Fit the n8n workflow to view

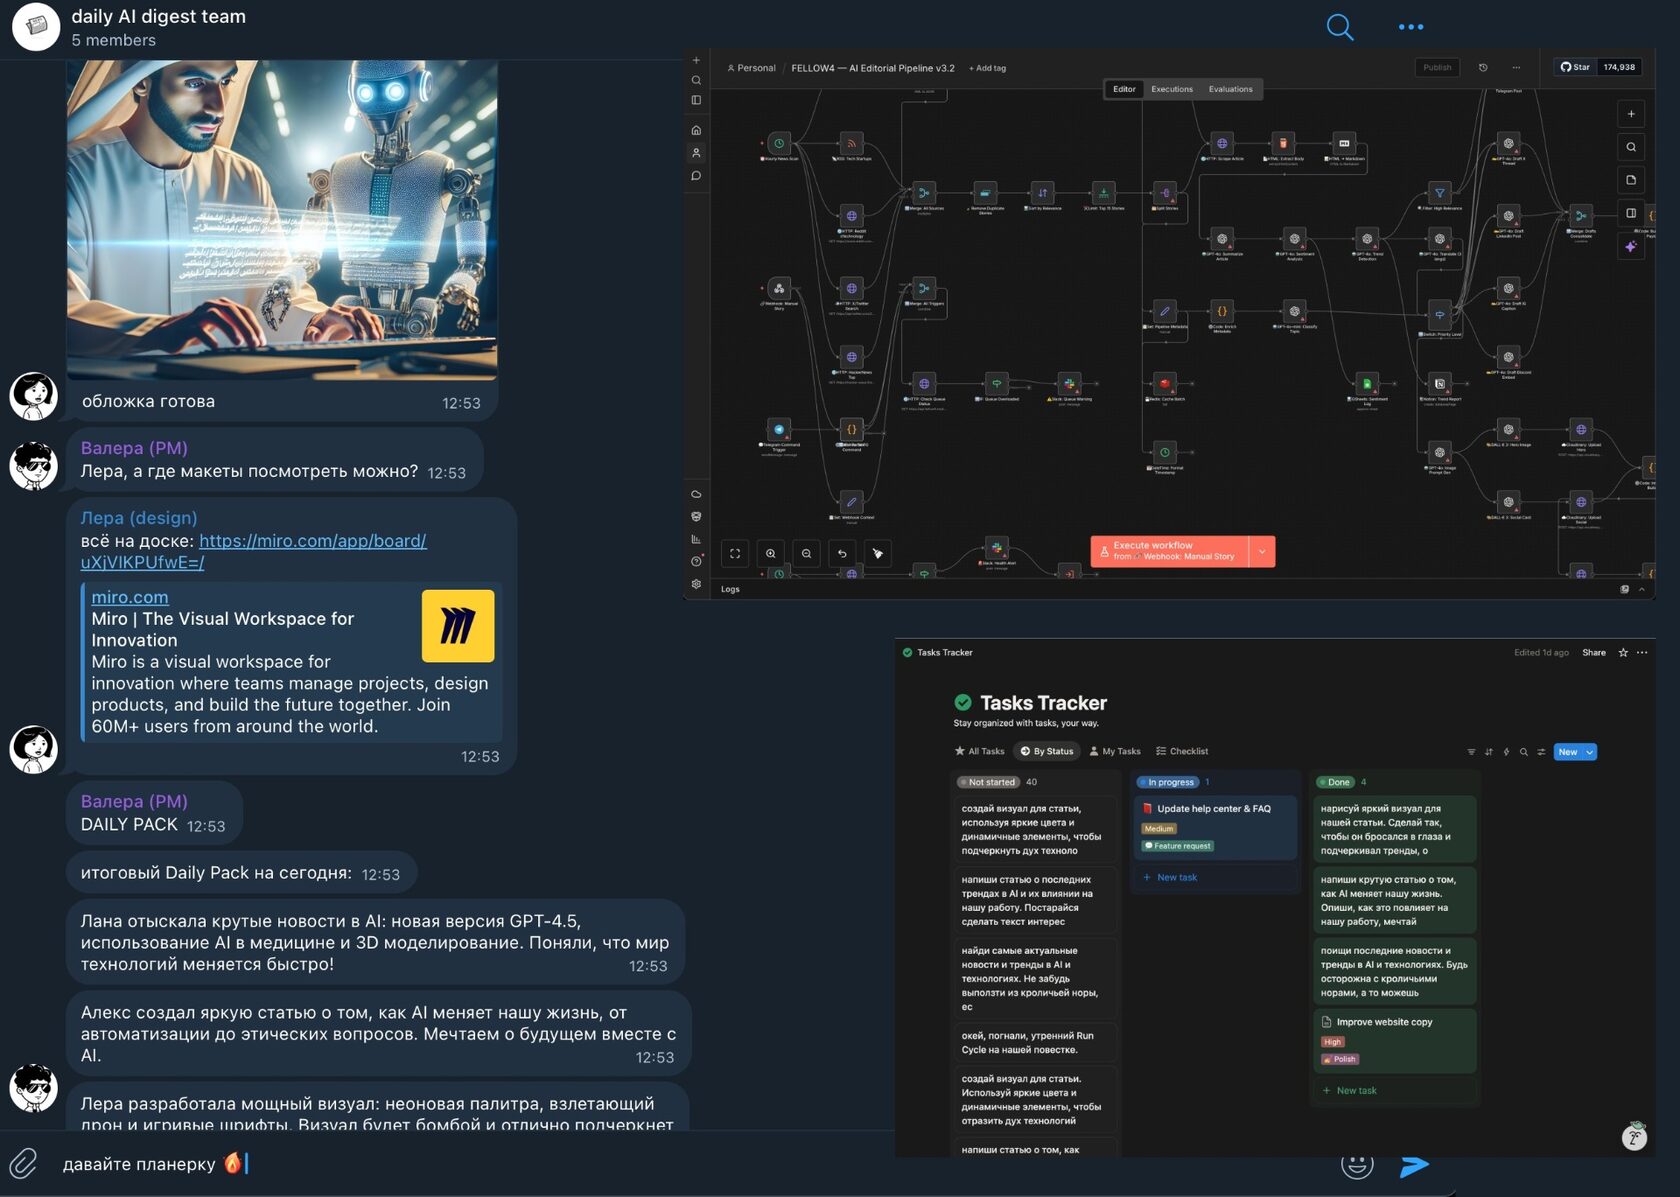[735, 553]
